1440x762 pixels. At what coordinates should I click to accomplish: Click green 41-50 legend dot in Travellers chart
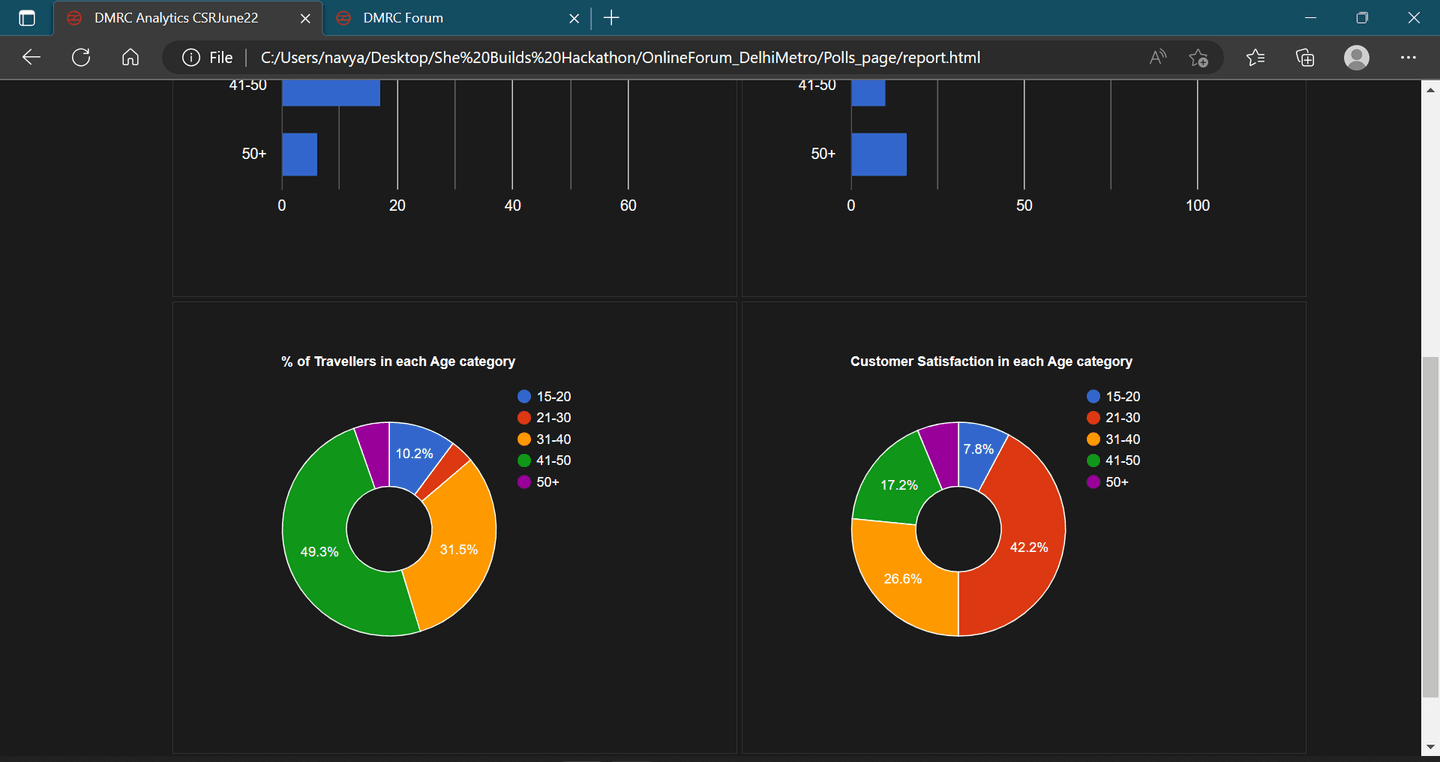click(524, 461)
